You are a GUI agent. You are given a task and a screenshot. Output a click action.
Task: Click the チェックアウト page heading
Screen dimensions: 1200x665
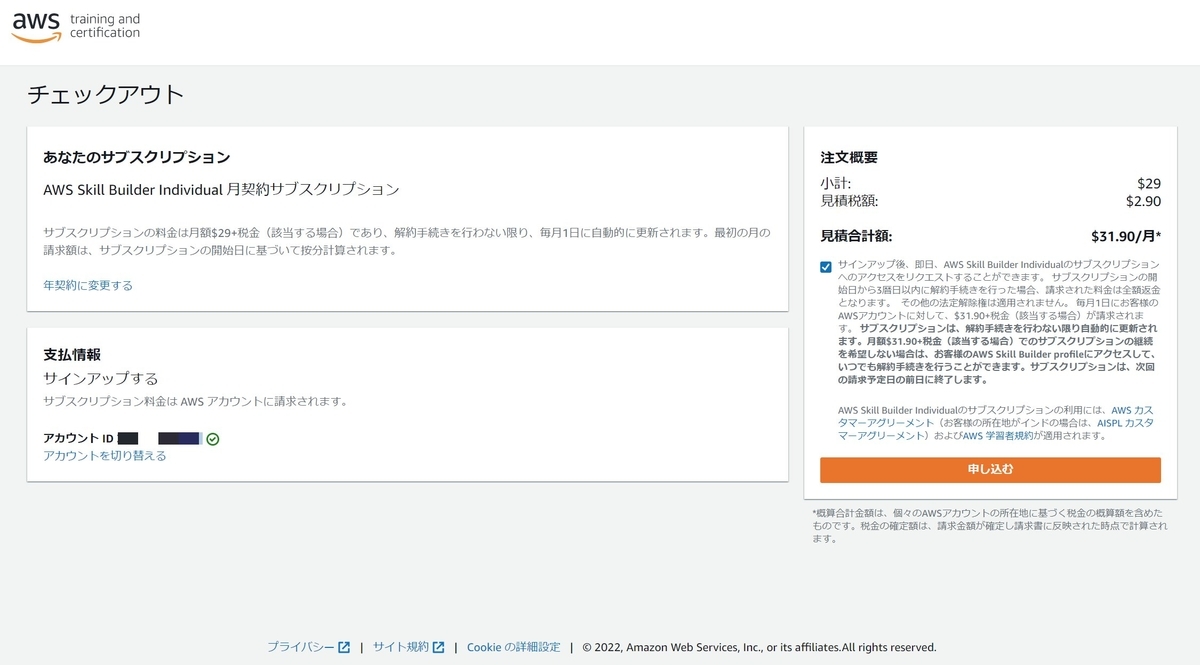pyautogui.click(x=106, y=95)
